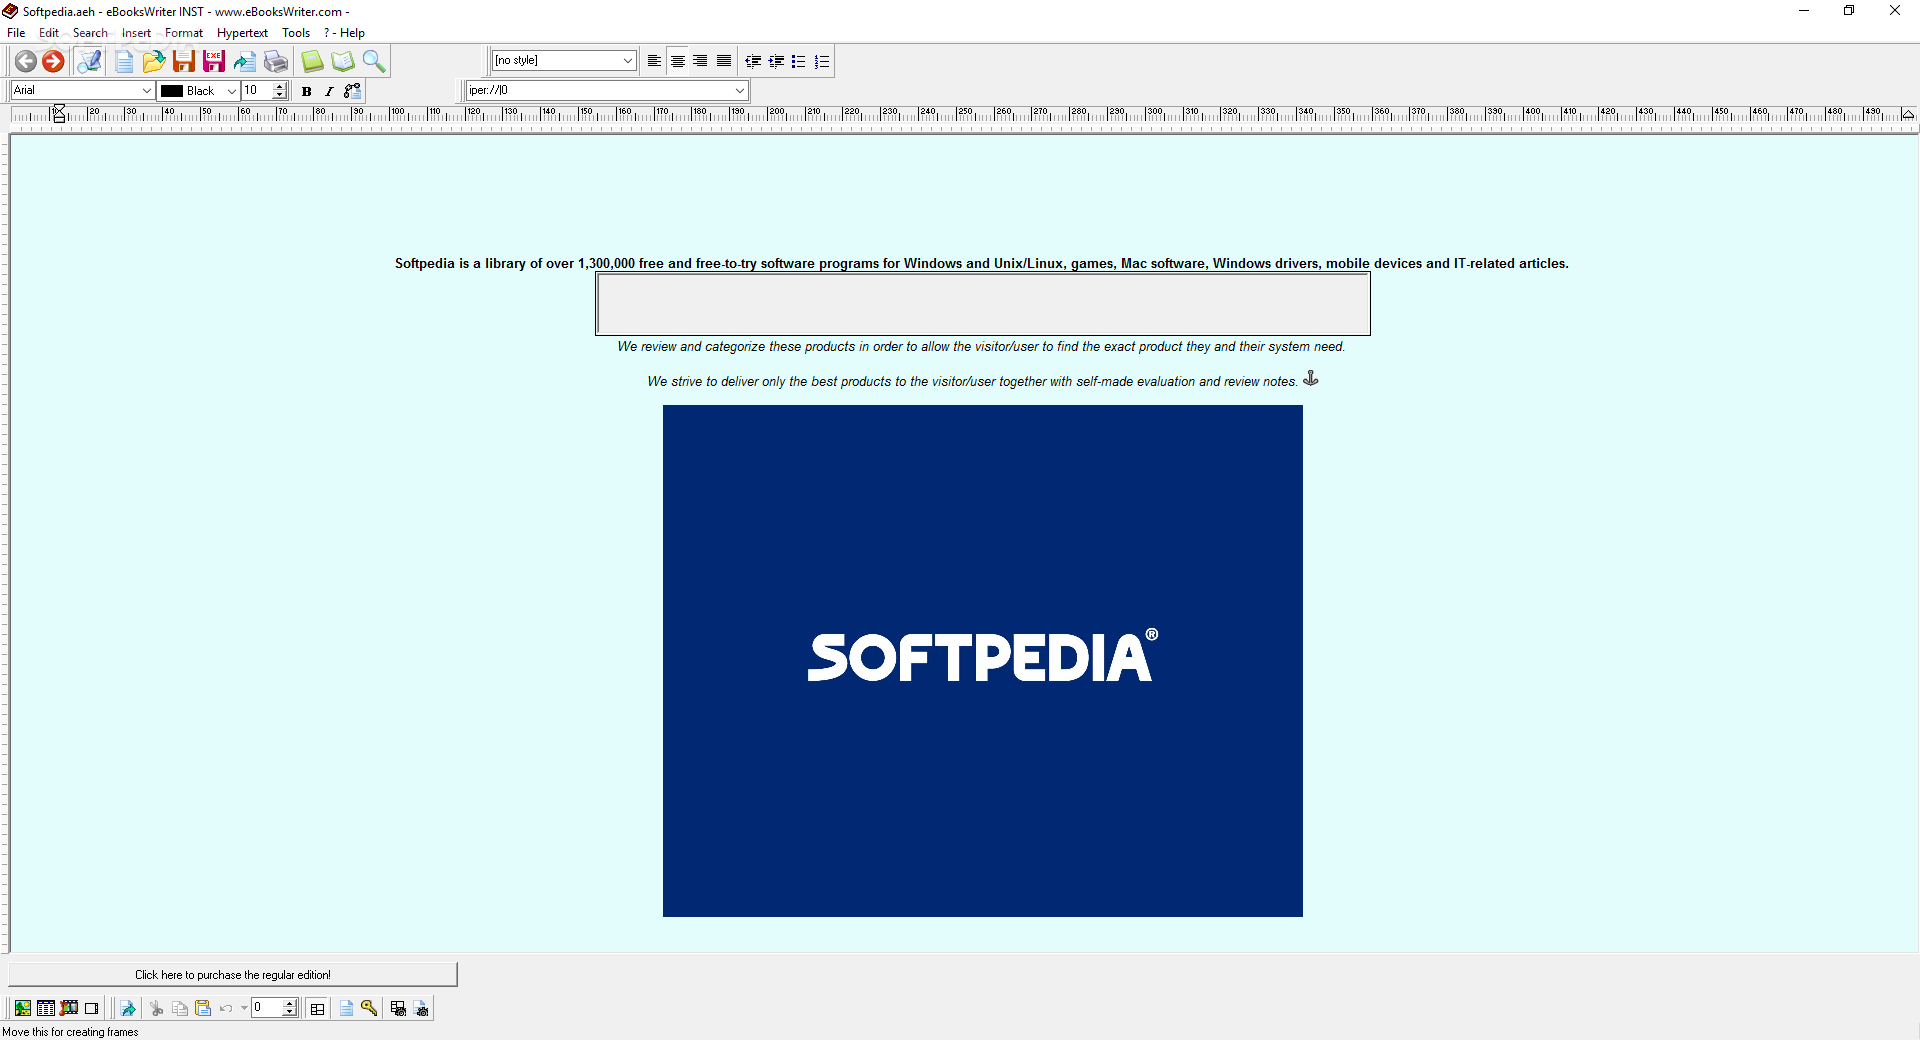The image size is (1920, 1040).
Task: Open the Arial font name dropdown
Action: pyautogui.click(x=82, y=91)
